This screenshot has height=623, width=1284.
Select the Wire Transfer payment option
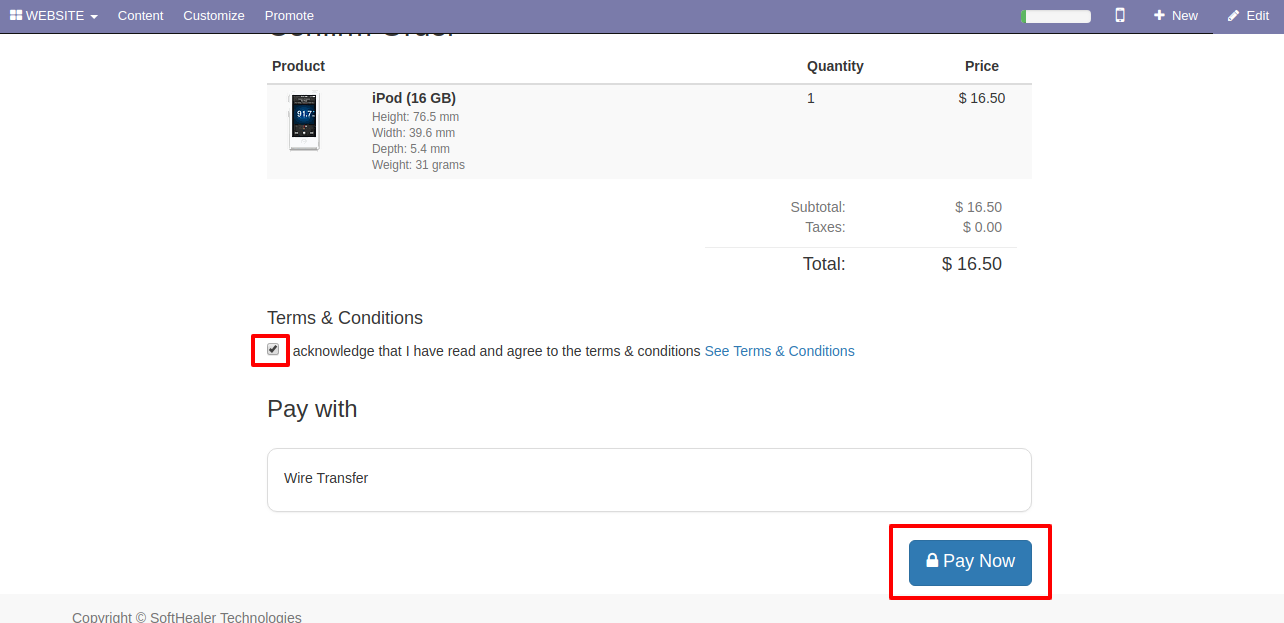649,479
